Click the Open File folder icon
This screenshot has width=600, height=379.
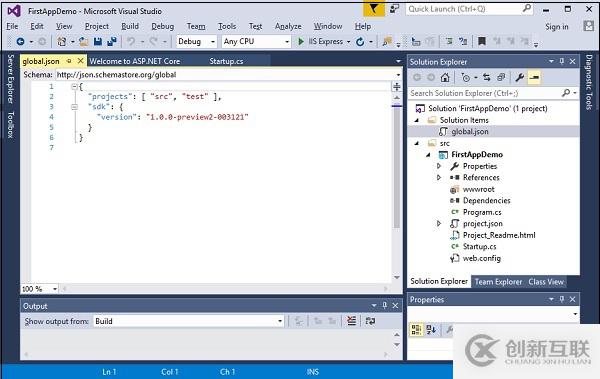point(83,41)
